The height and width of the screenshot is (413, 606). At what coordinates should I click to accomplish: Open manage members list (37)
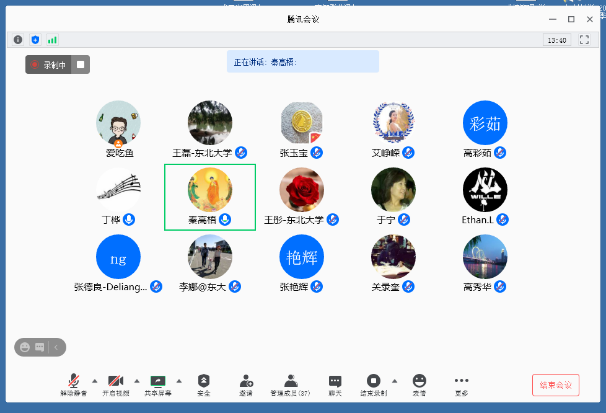290,383
